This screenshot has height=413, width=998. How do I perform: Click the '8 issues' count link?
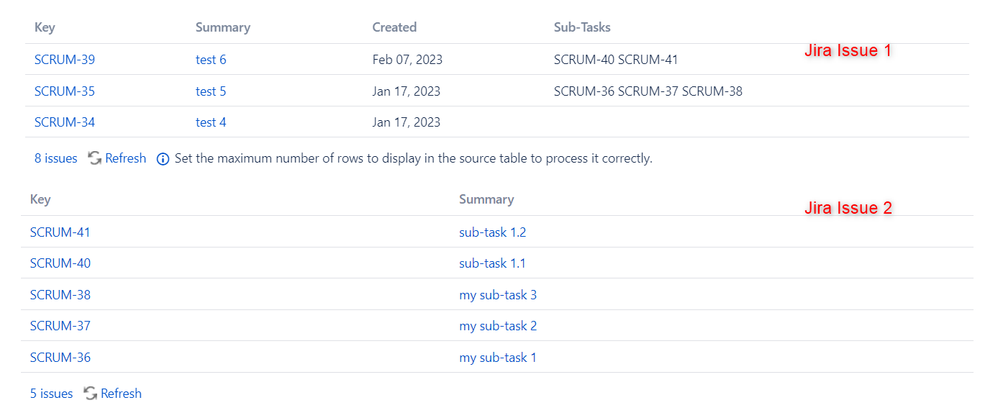click(x=56, y=158)
